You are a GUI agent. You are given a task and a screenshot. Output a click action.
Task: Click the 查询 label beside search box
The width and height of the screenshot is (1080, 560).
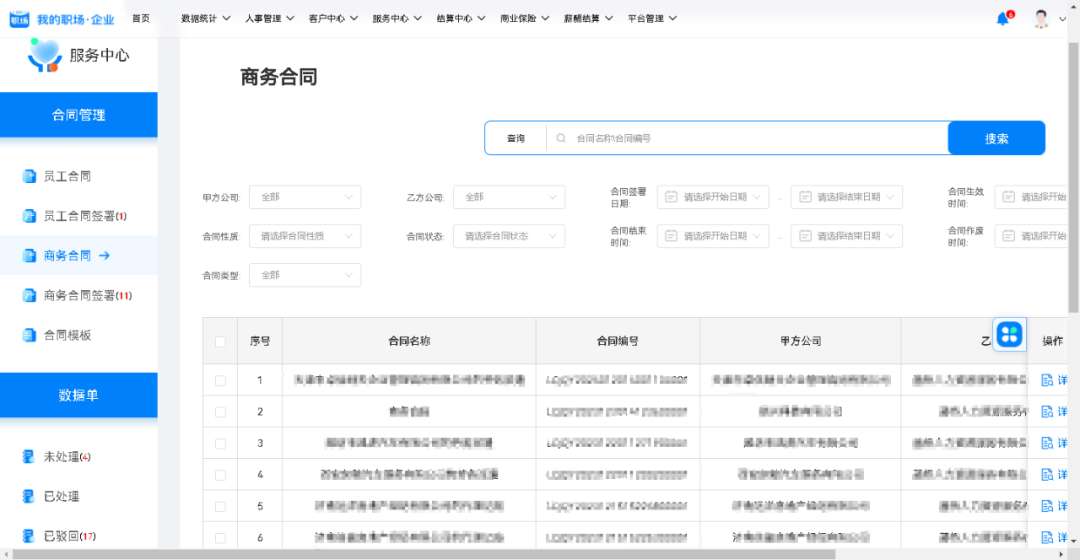coord(516,138)
